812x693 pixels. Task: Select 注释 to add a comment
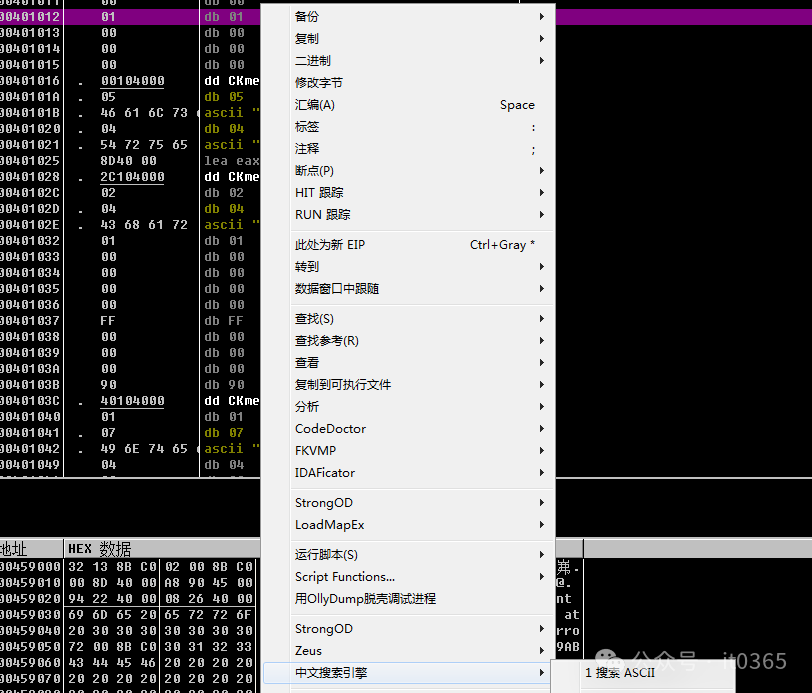307,149
